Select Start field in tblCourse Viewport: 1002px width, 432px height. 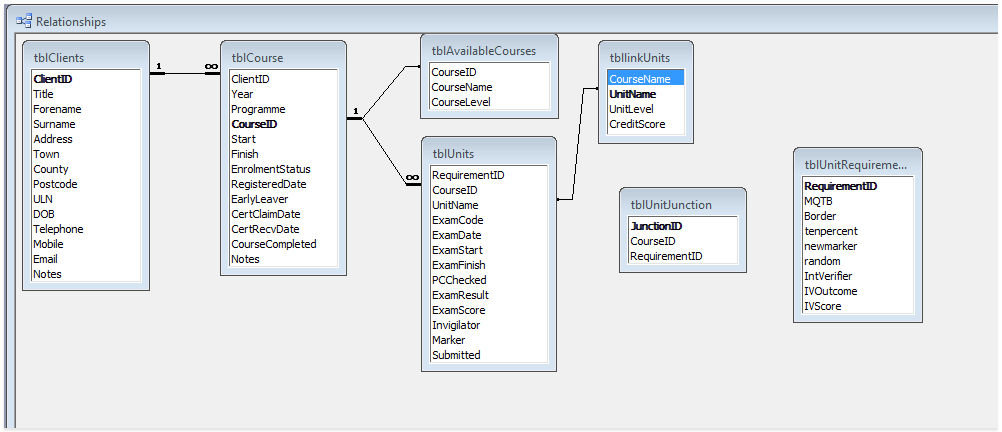tap(283, 139)
